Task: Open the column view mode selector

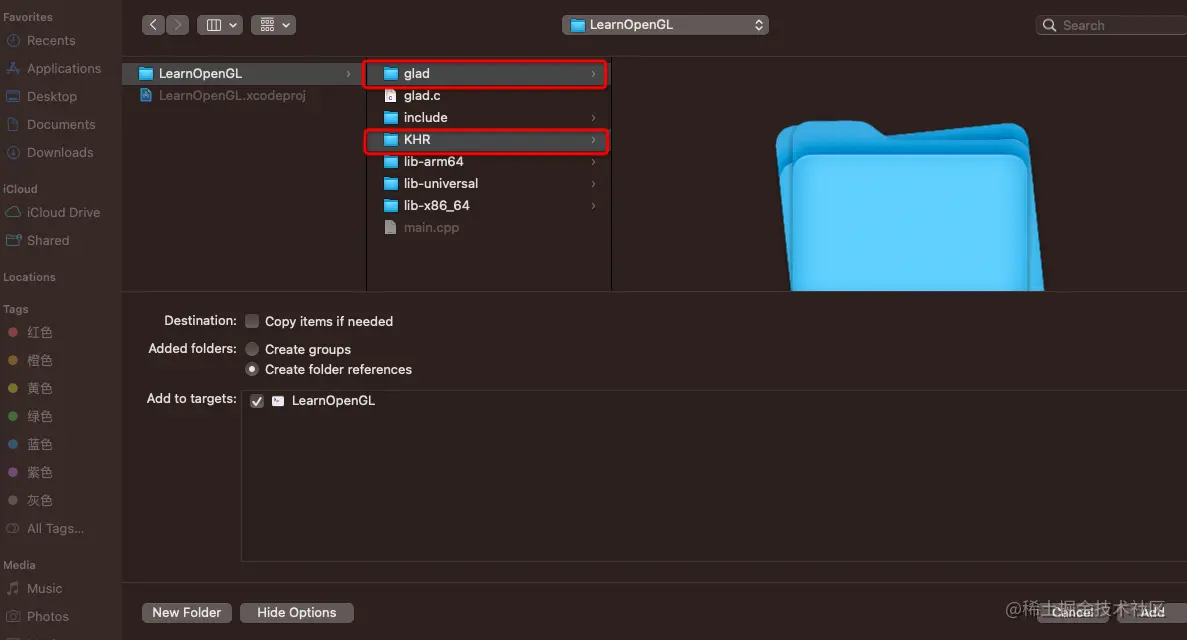Action: tap(220, 25)
